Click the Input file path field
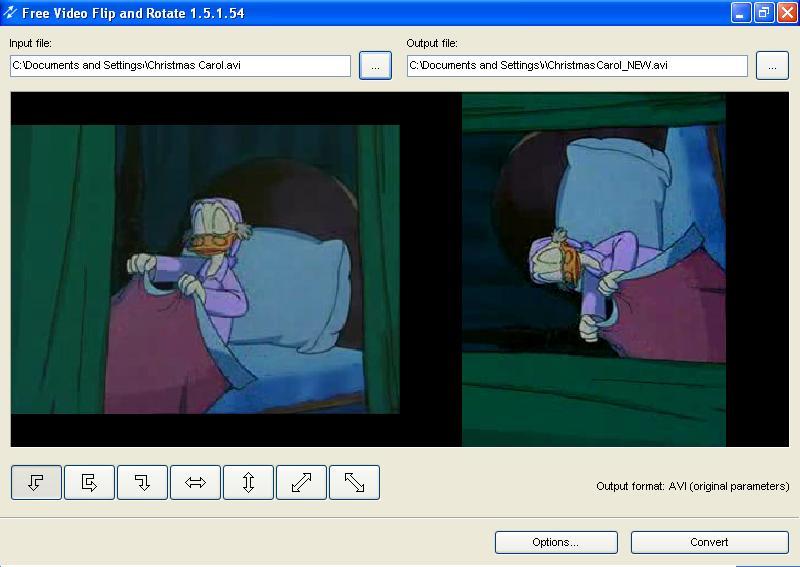The height and width of the screenshot is (567, 800). coord(181,66)
